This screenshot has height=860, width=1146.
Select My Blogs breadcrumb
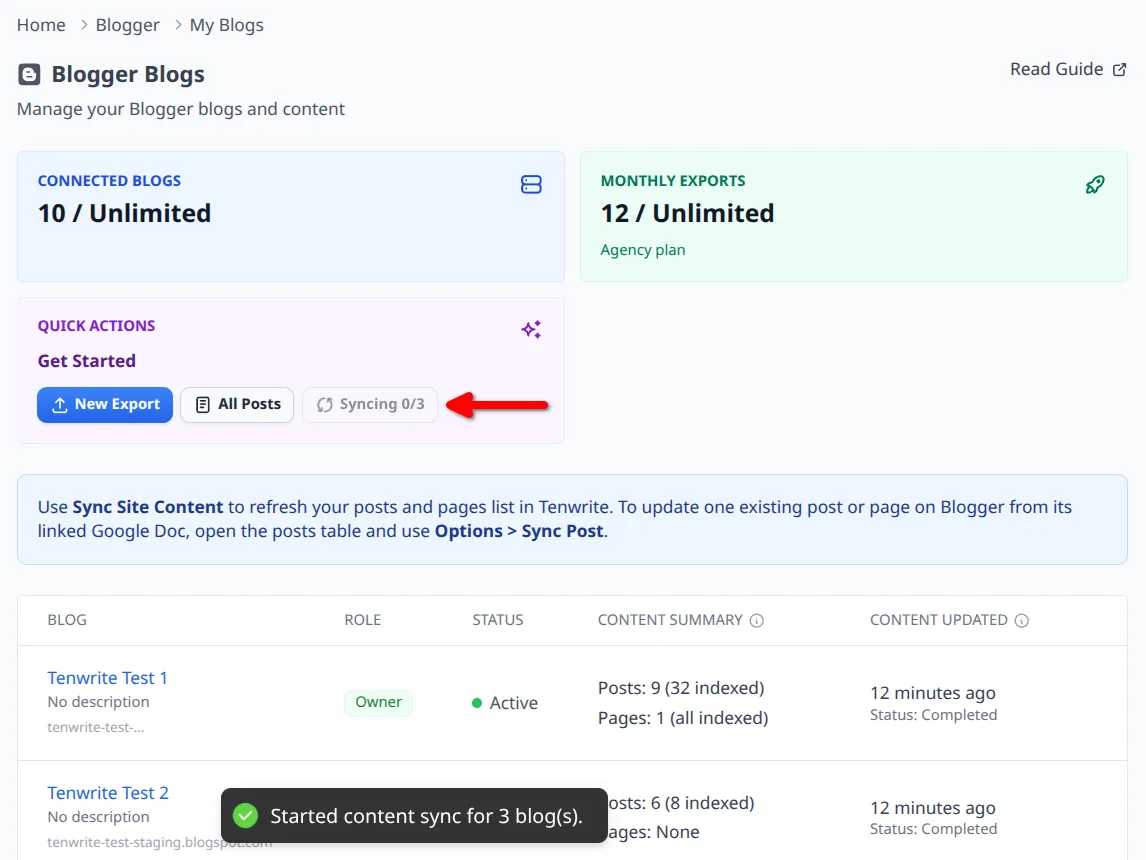(x=227, y=25)
